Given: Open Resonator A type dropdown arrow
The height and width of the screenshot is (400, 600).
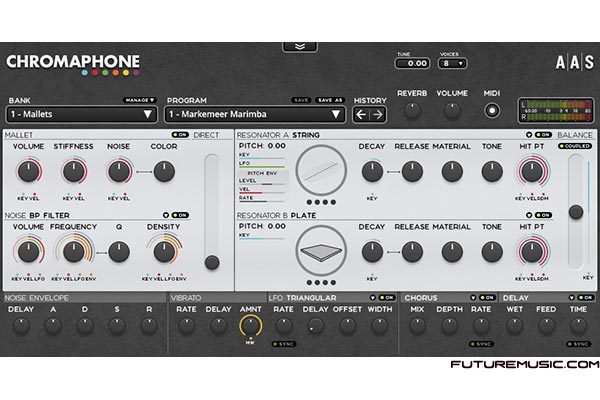Looking at the screenshot, I should click(x=529, y=135).
